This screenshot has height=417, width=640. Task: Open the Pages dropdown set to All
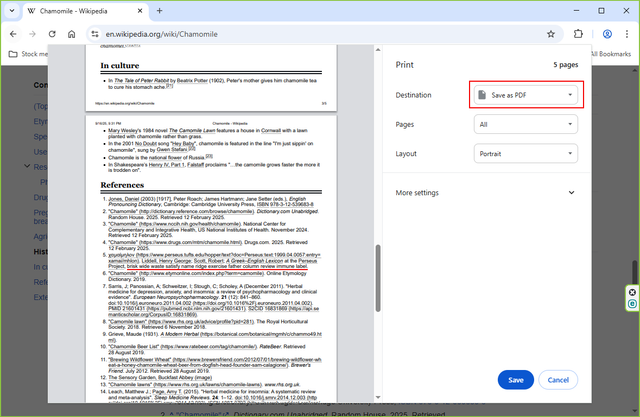coord(526,124)
